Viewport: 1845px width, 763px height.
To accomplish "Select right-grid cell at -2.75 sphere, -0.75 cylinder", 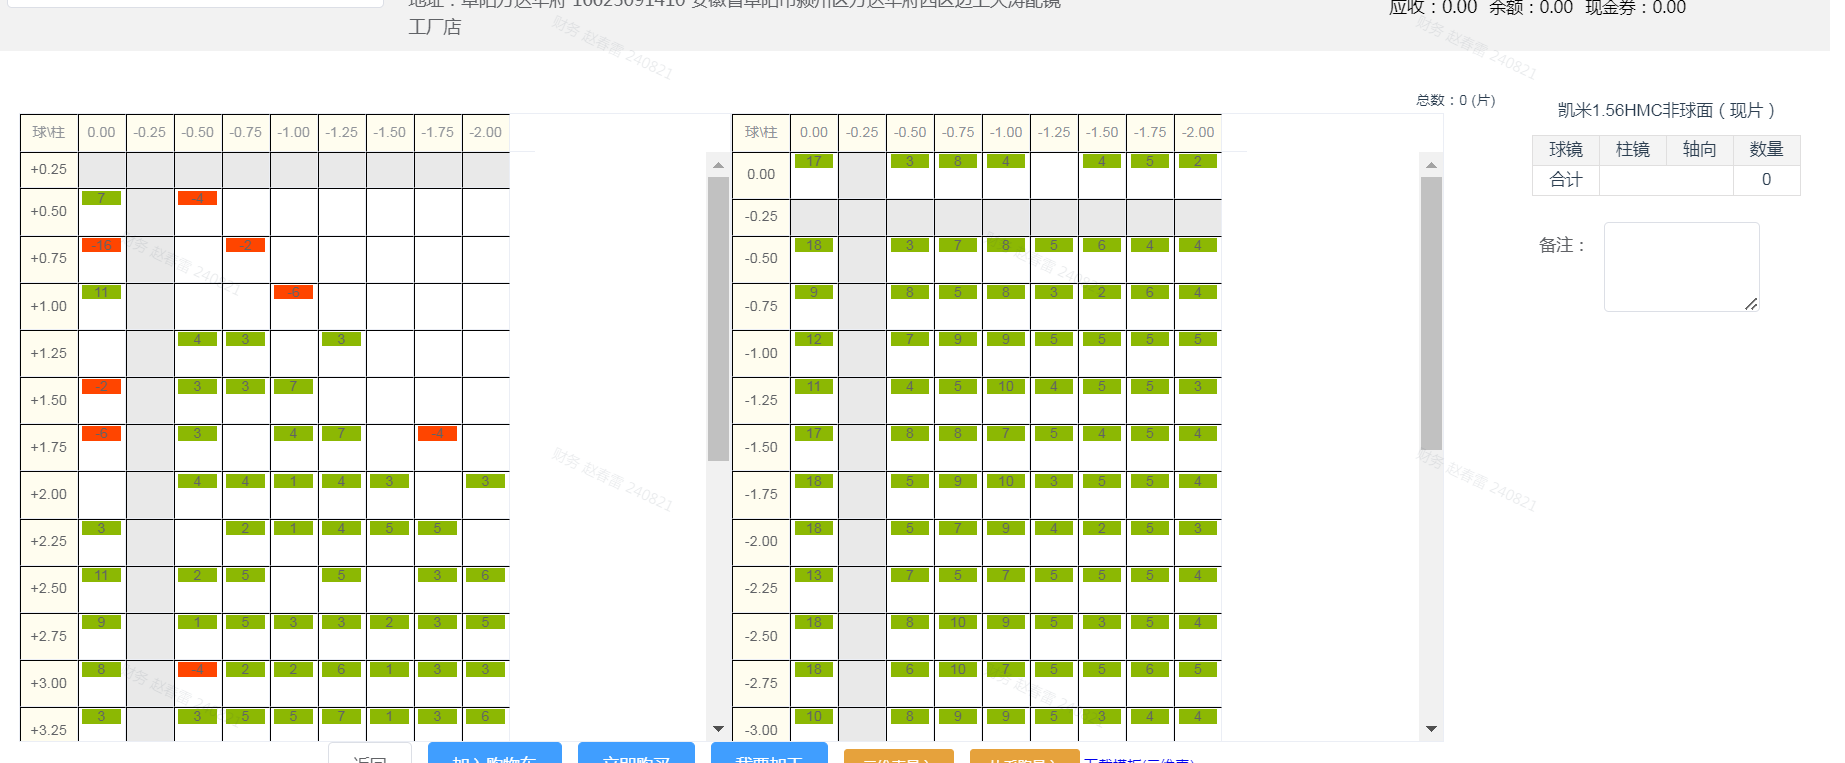I will [x=958, y=683].
